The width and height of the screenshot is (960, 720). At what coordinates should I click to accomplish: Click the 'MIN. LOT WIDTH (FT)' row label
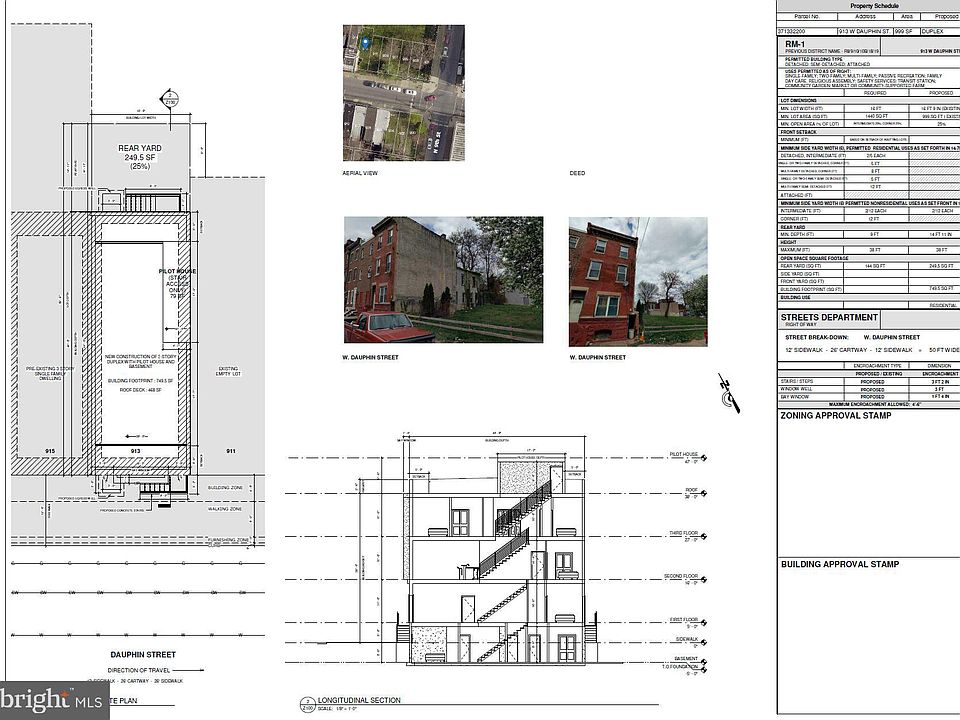tap(801, 108)
